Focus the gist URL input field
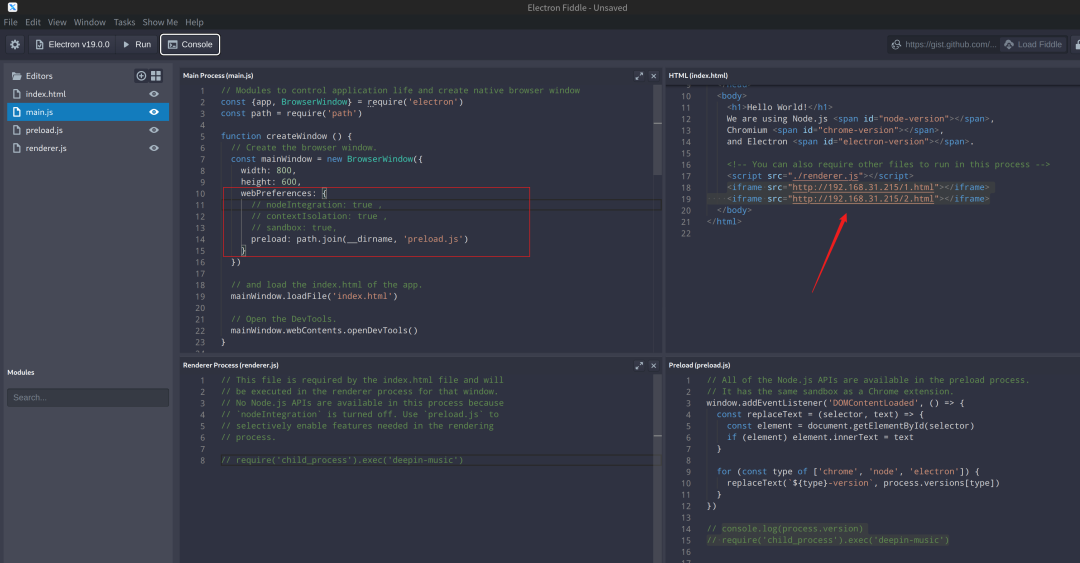 [x=950, y=44]
